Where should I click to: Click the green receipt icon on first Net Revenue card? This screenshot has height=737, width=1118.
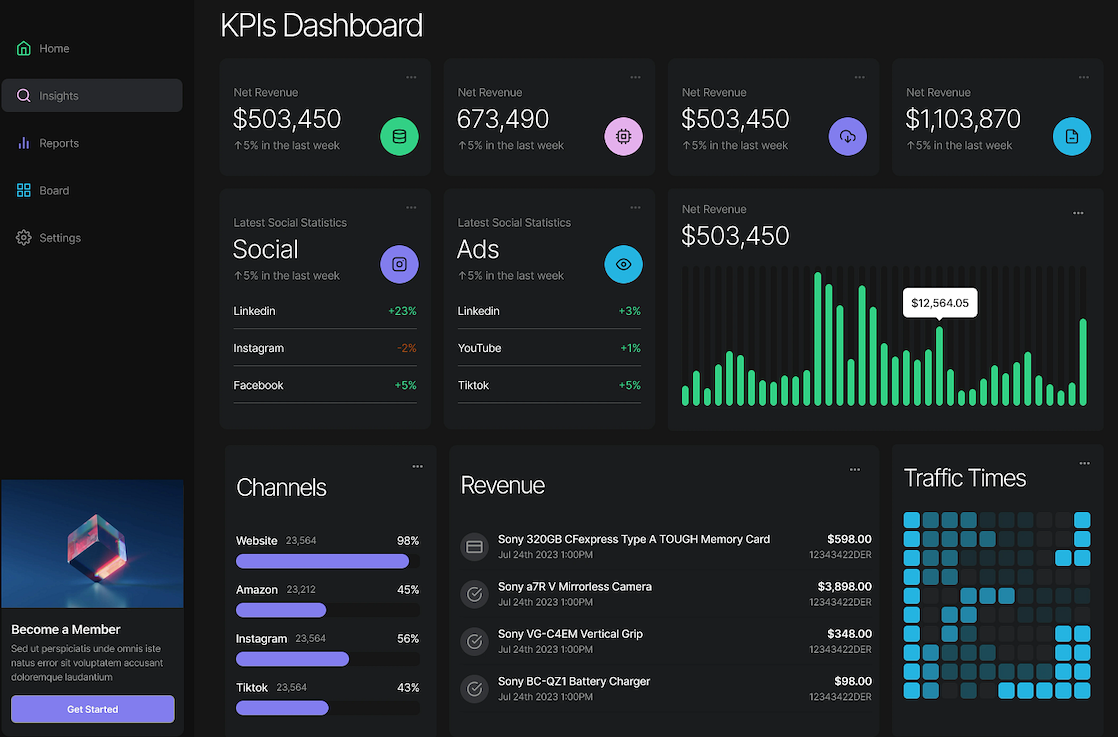point(399,136)
